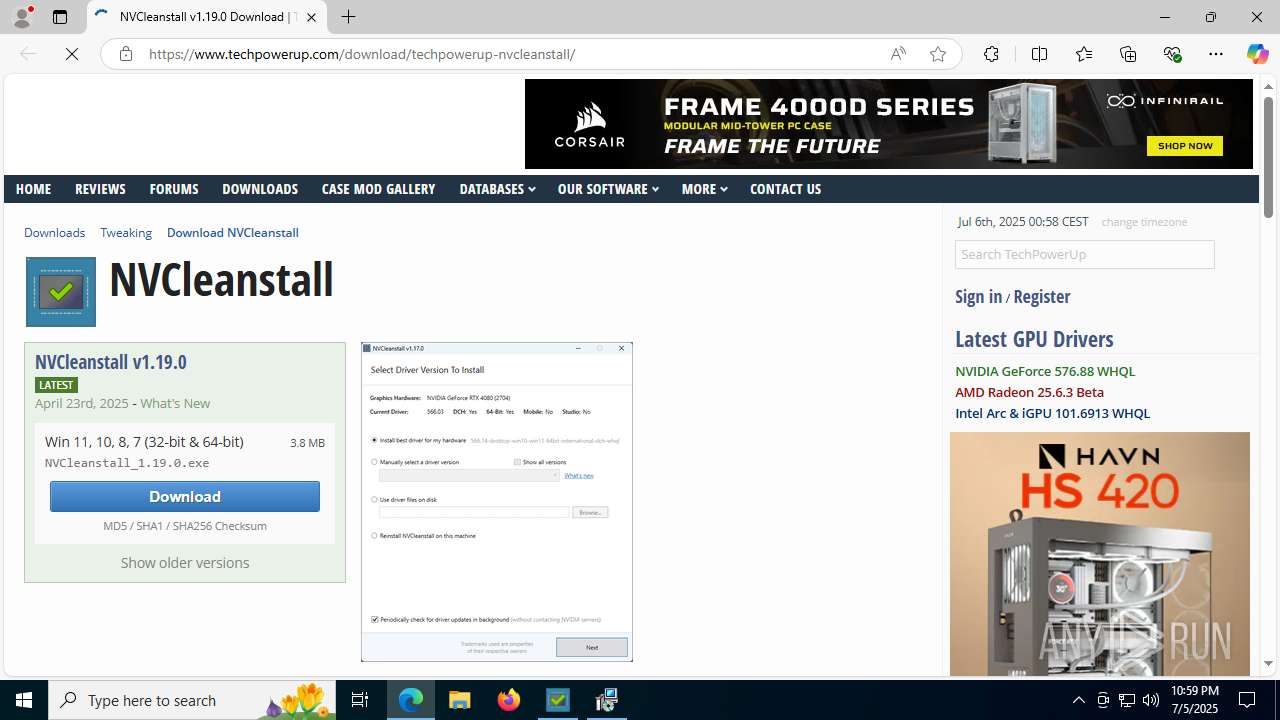Open the Favorites list icon
Viewport: 1280px width, 720px height.
pyautogui.click(x=1083, y=54)
